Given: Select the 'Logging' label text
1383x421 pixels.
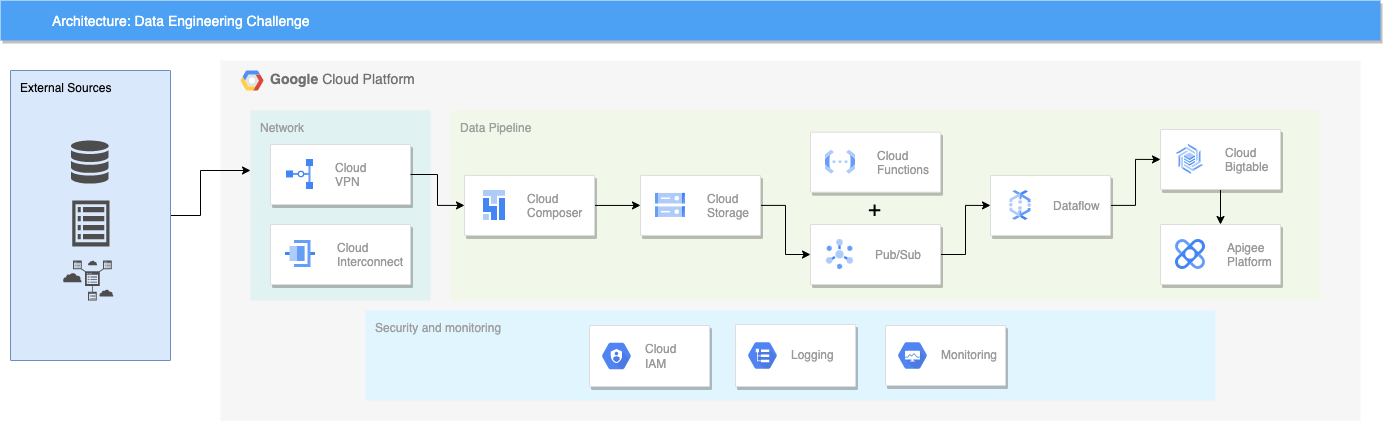Looking at the screenshot, I should 812,355.
